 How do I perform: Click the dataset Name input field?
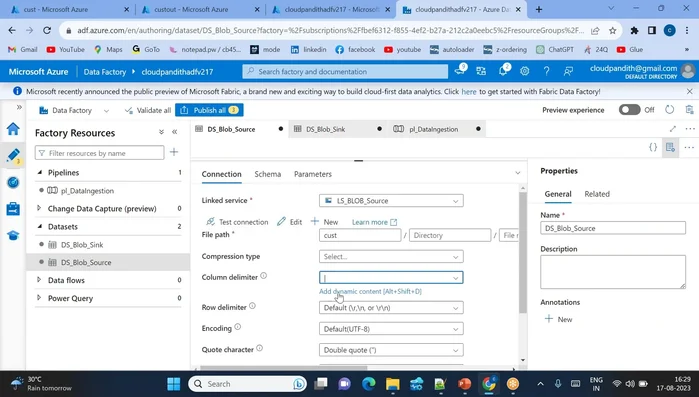[613, 228]
